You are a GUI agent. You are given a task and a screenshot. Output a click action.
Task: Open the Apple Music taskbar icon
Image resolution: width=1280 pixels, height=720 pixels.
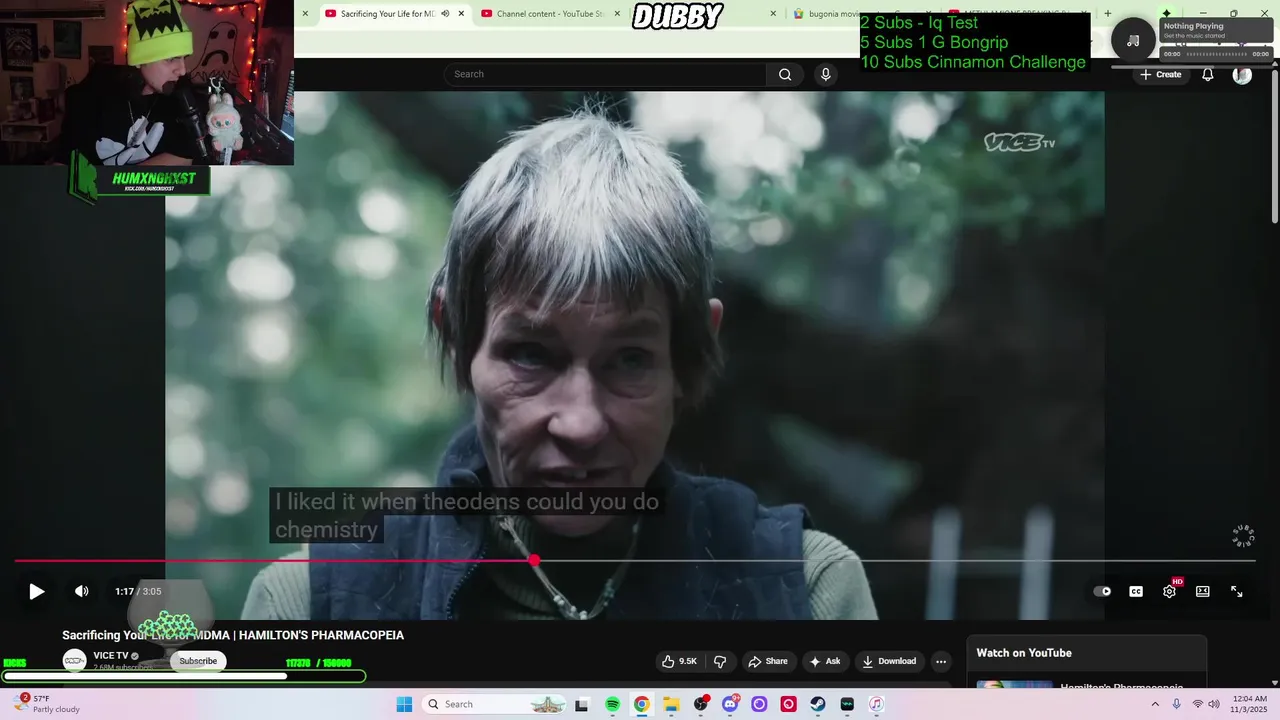click(876, 704)
